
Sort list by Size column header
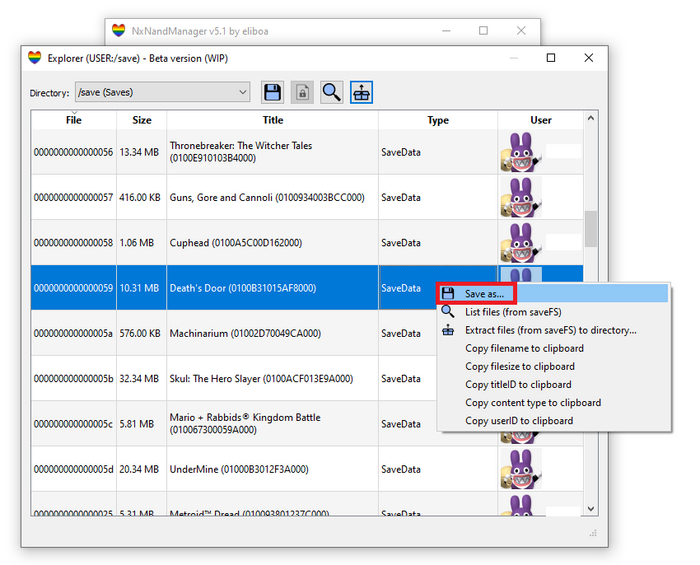142,120
